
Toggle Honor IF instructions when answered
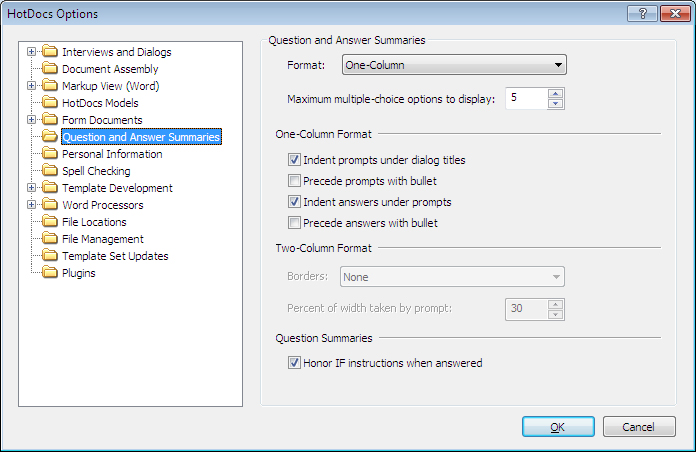pos(294,363)
